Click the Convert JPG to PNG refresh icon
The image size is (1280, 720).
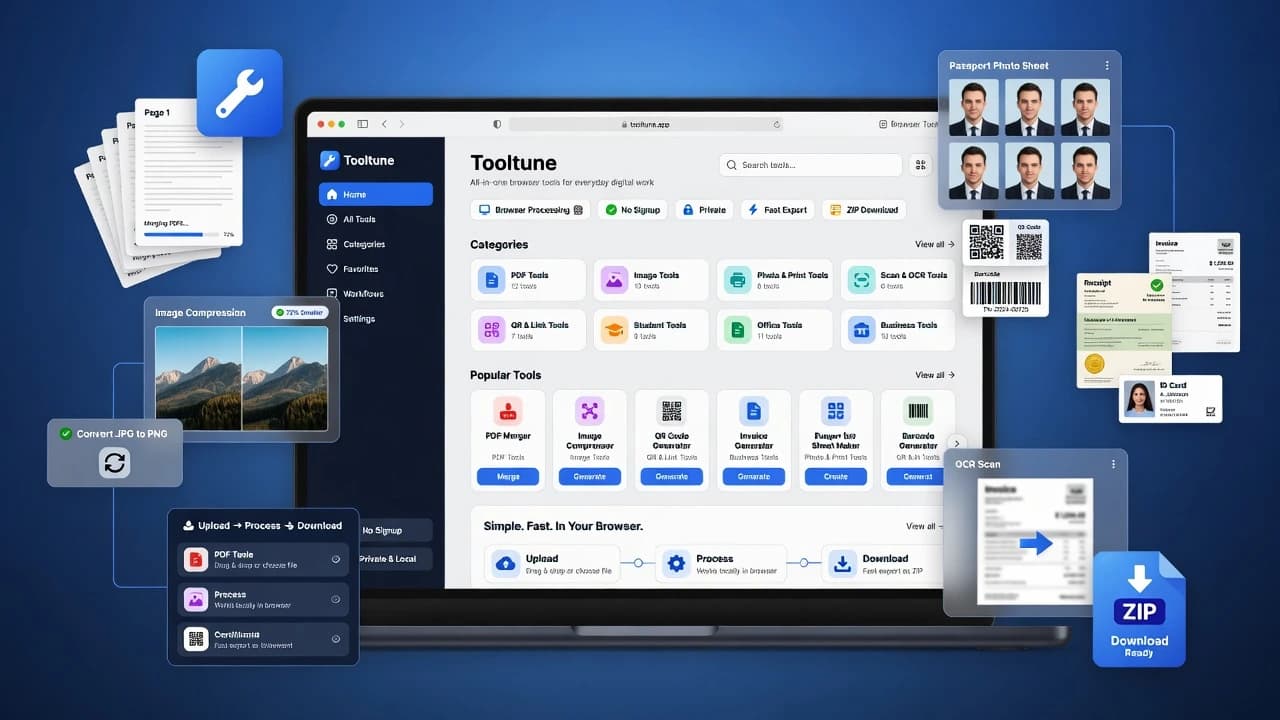point(115,462)
